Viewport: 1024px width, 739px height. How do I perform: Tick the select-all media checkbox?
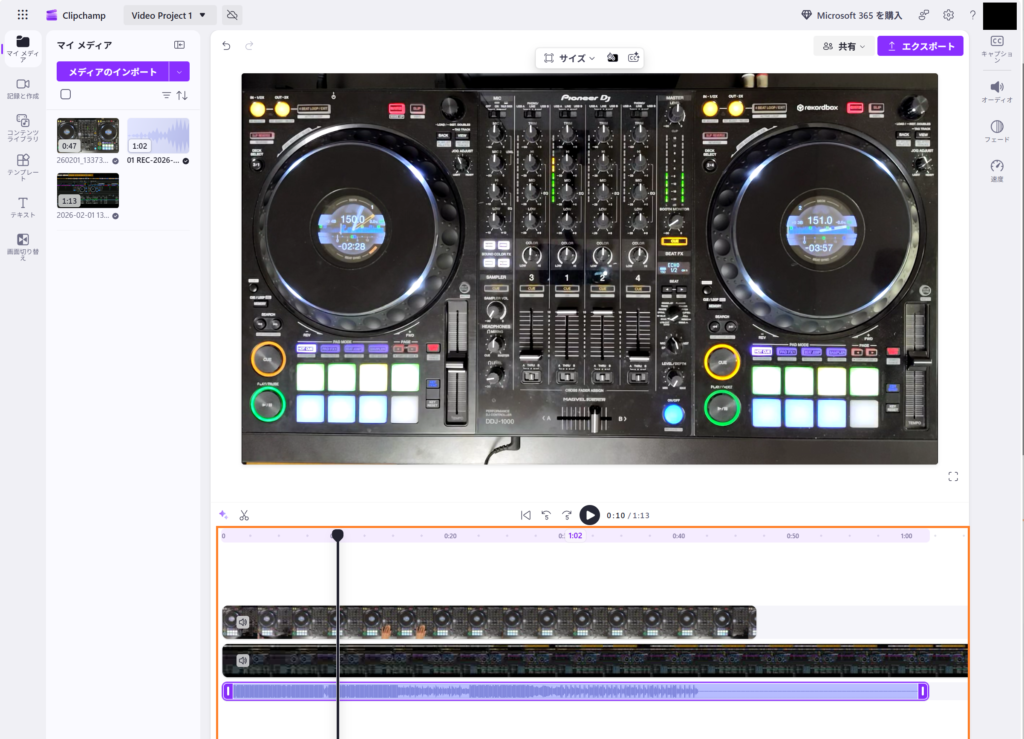pyautogui.click(x=66, y=94)
